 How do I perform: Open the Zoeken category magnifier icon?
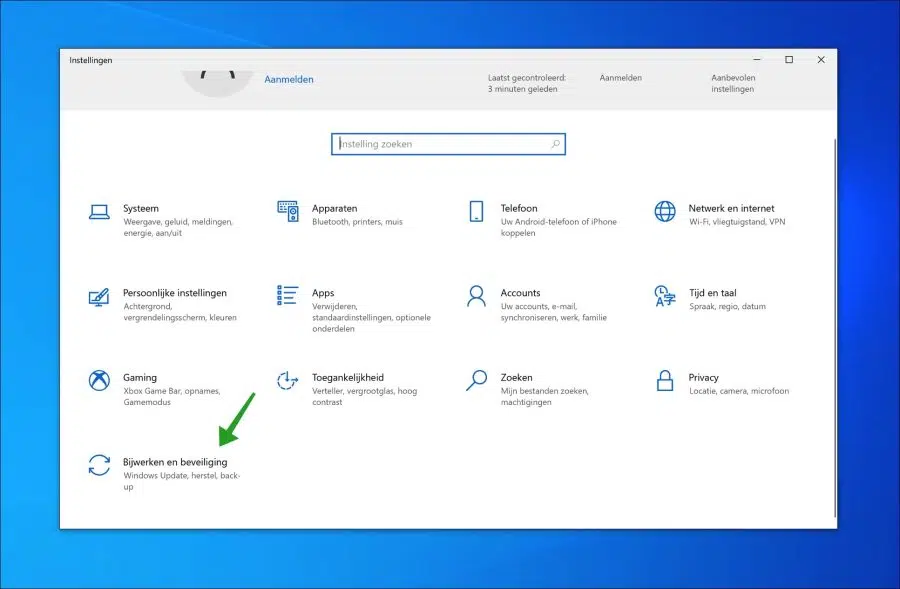(x=476, y=380)
